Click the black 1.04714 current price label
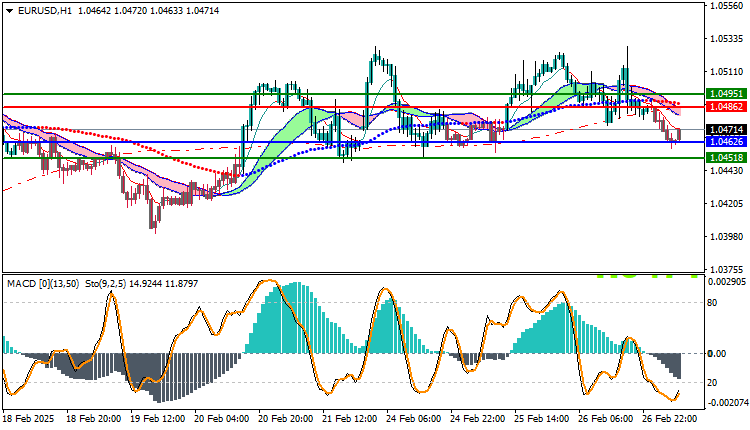The width and height of the screenshot is (750, 430). [726, 130]
